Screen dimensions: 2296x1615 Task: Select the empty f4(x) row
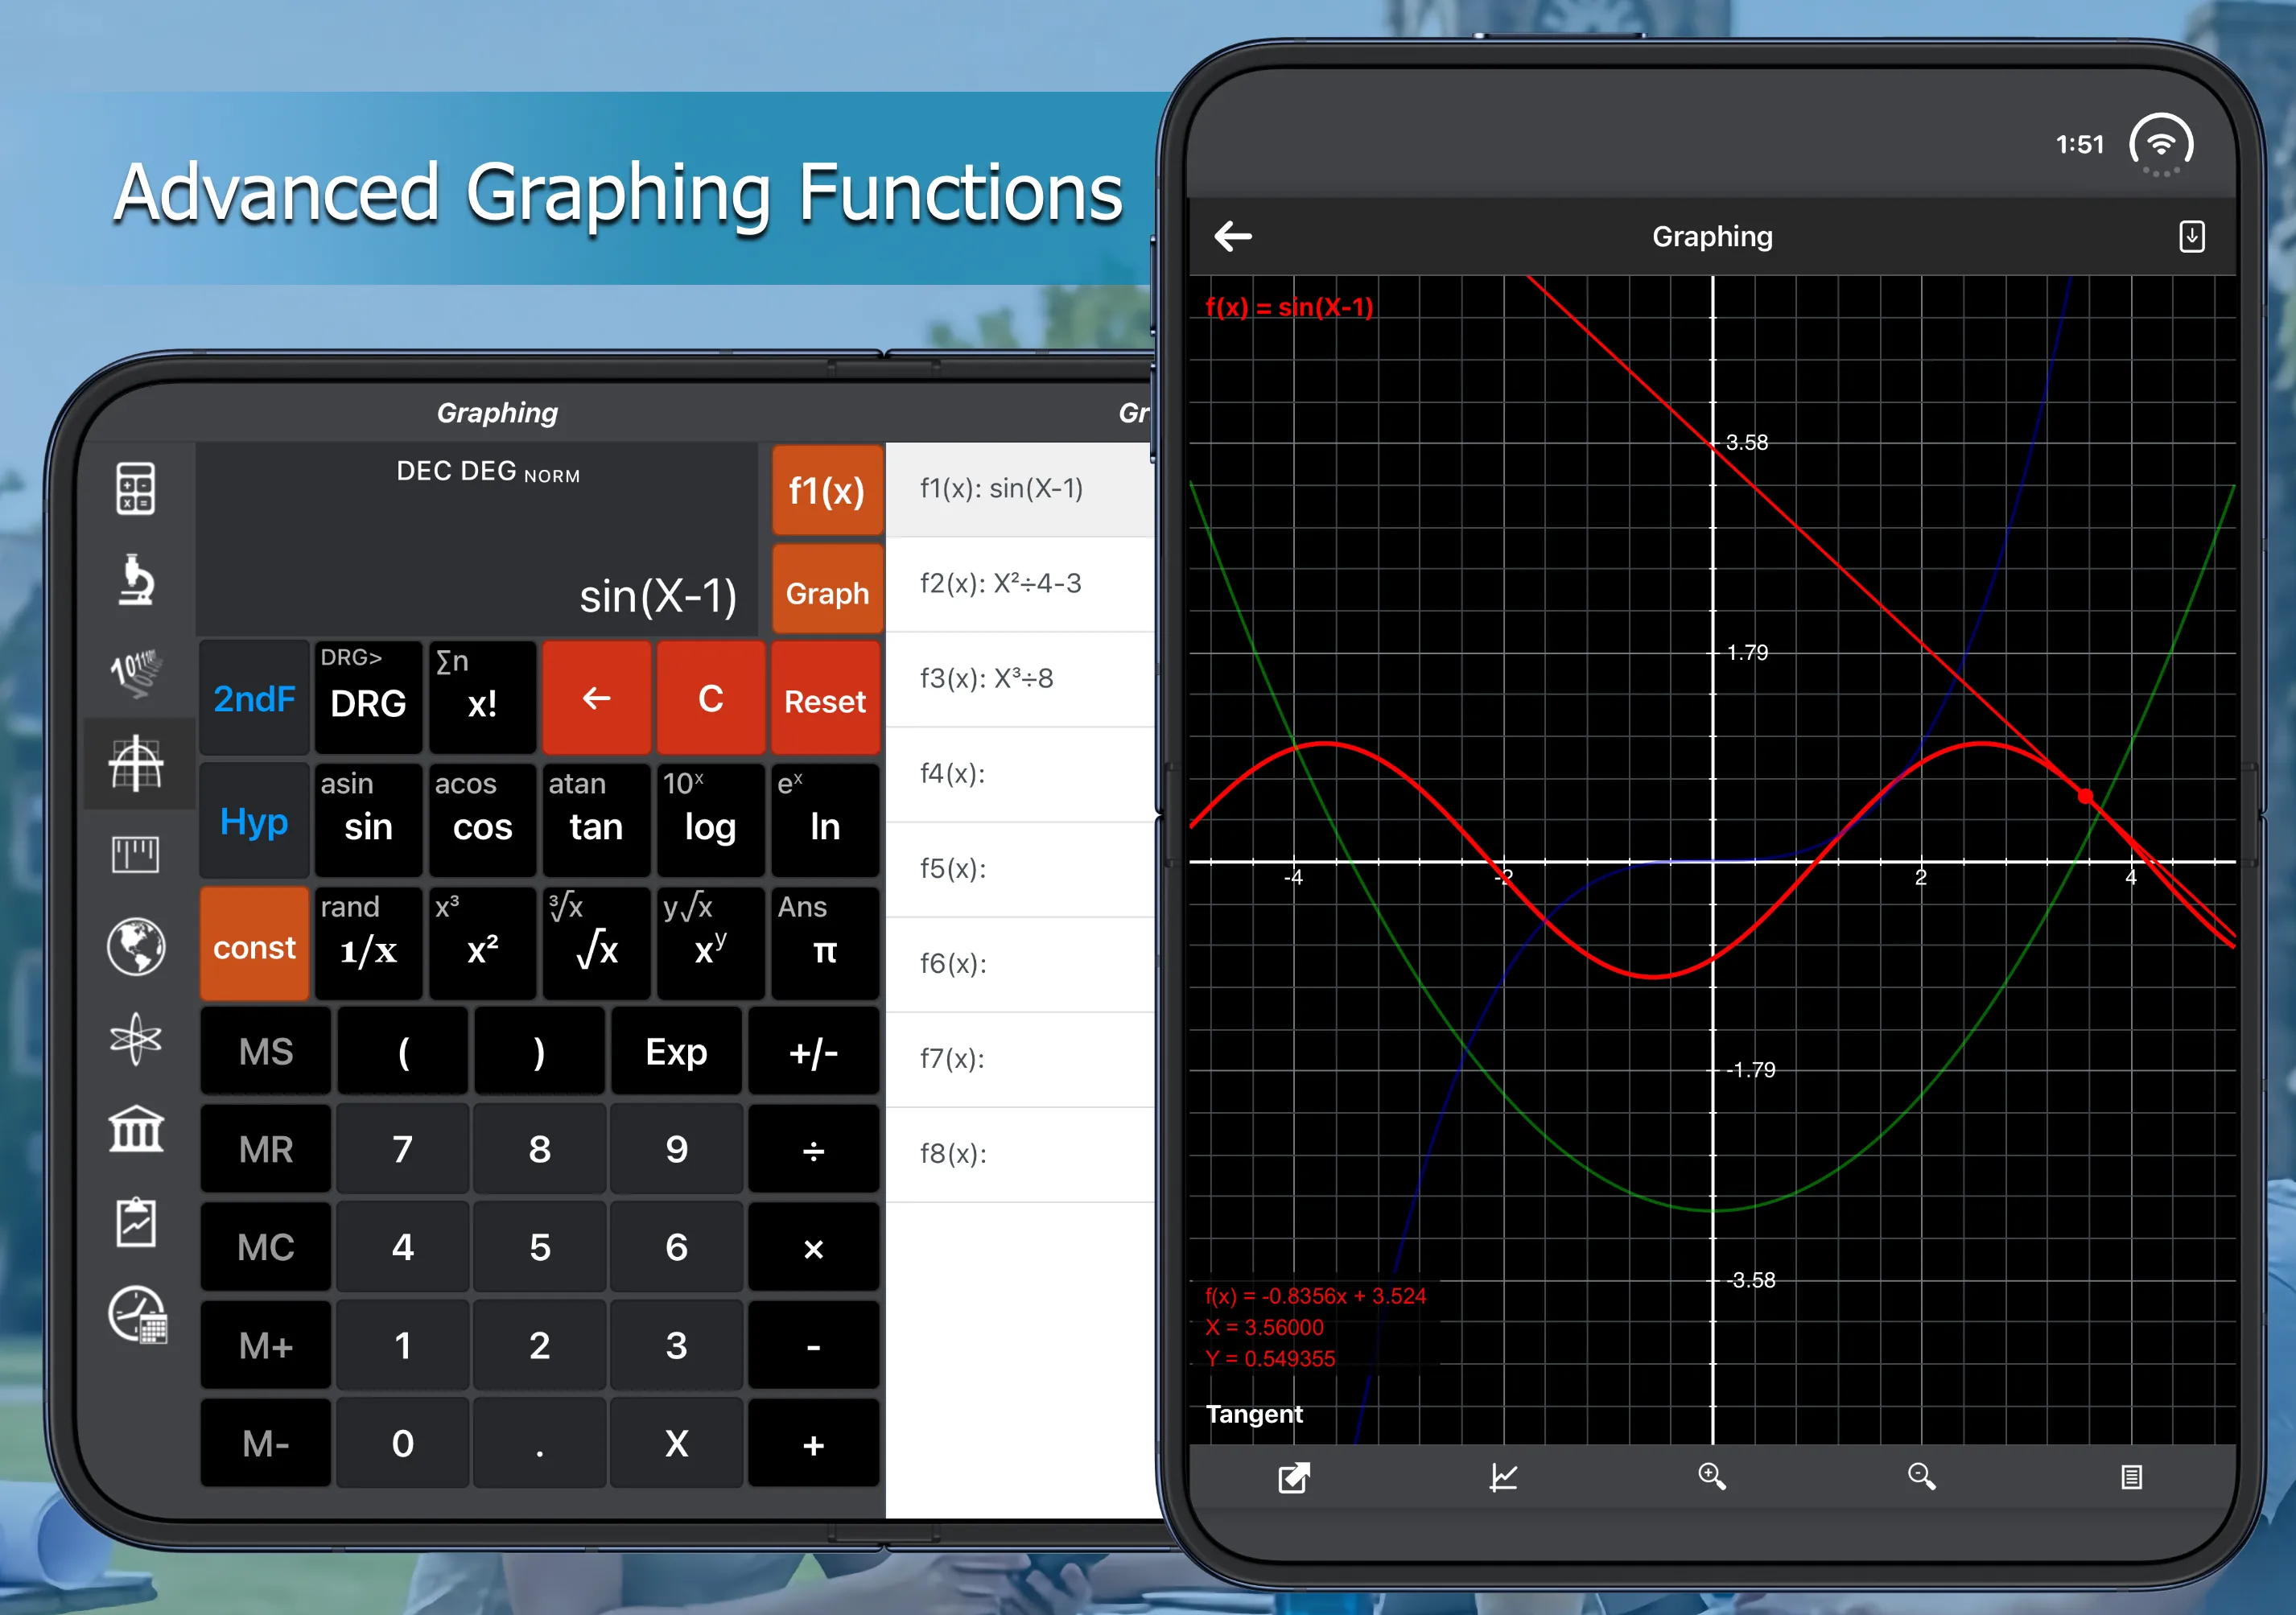click(1020, 774)
